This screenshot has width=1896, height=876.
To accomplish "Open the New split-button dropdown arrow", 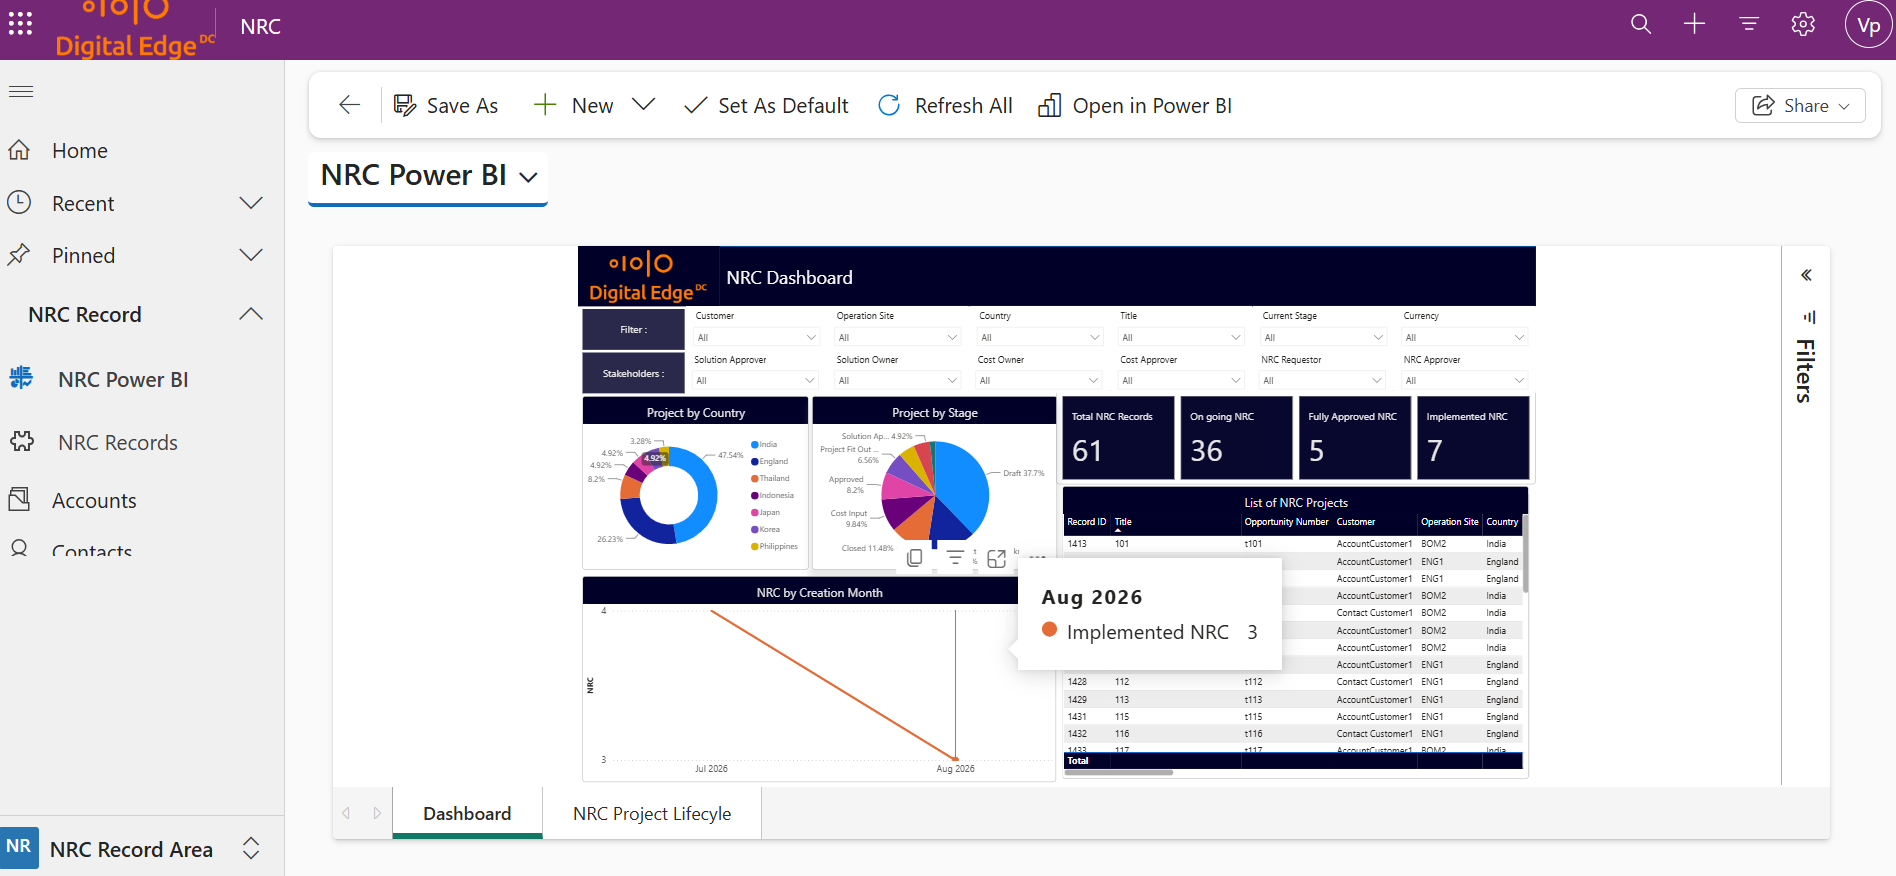I will (x=644, y=104).
